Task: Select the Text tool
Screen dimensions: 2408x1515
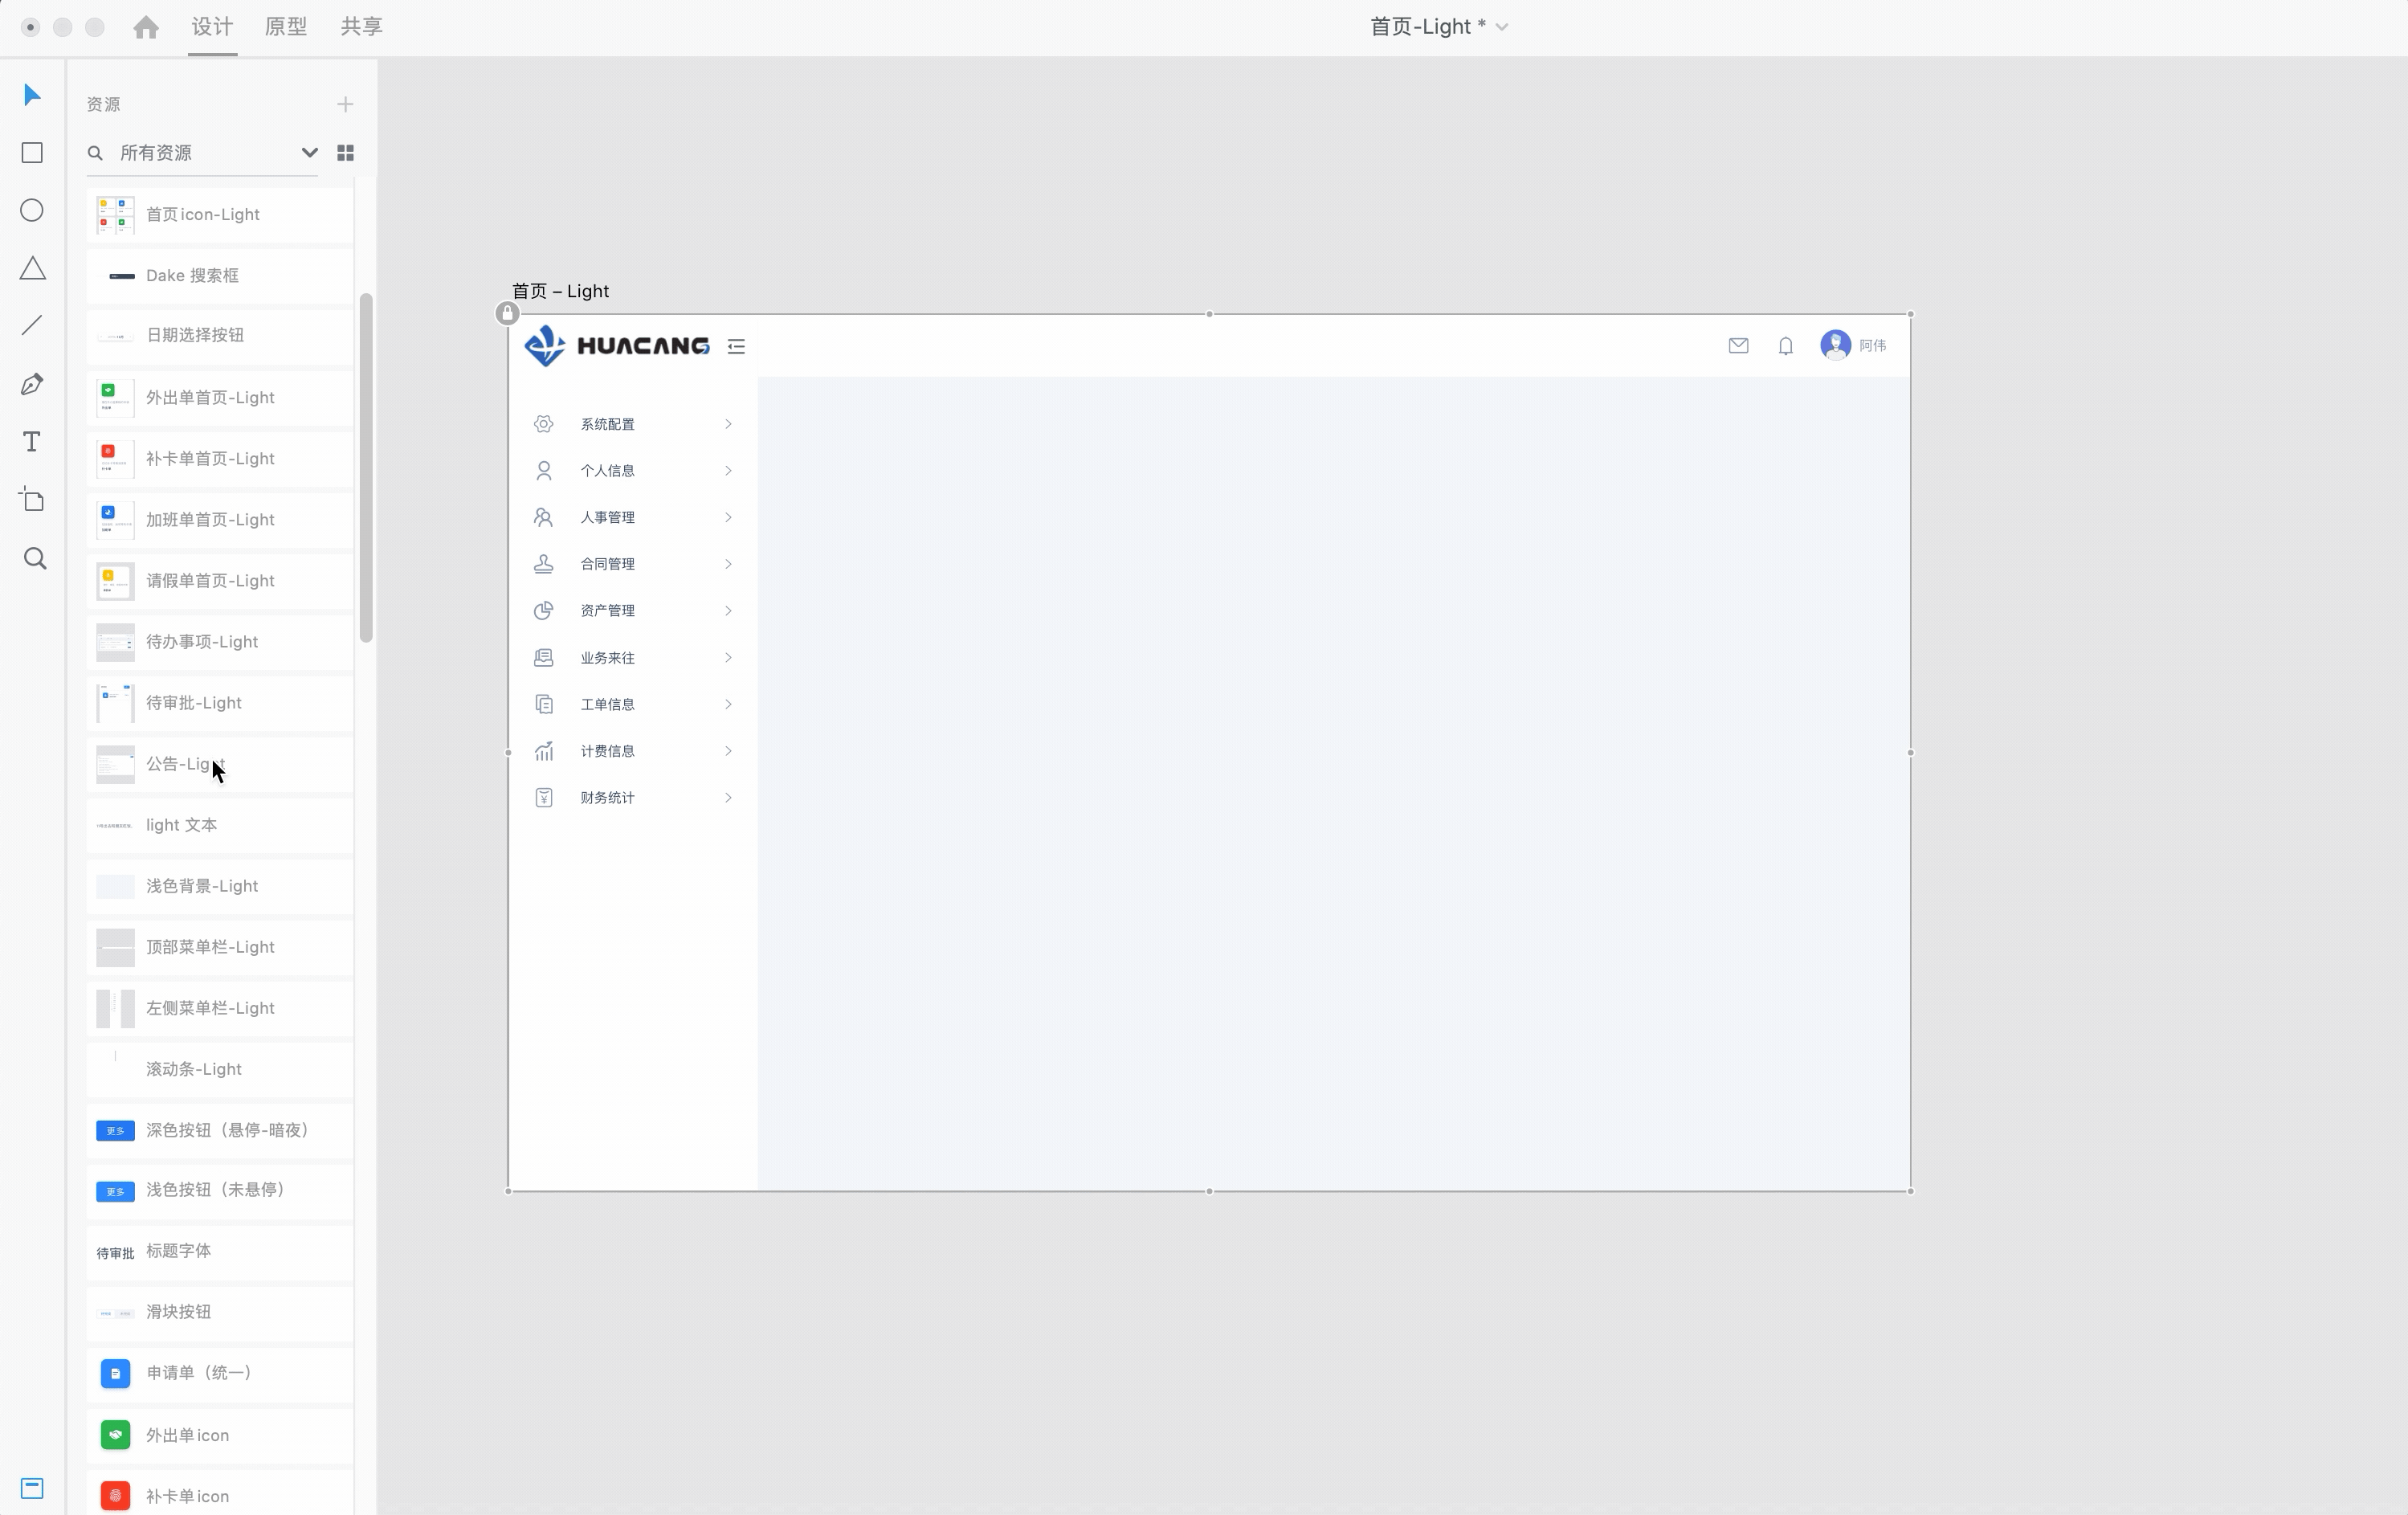Action: 32,442
